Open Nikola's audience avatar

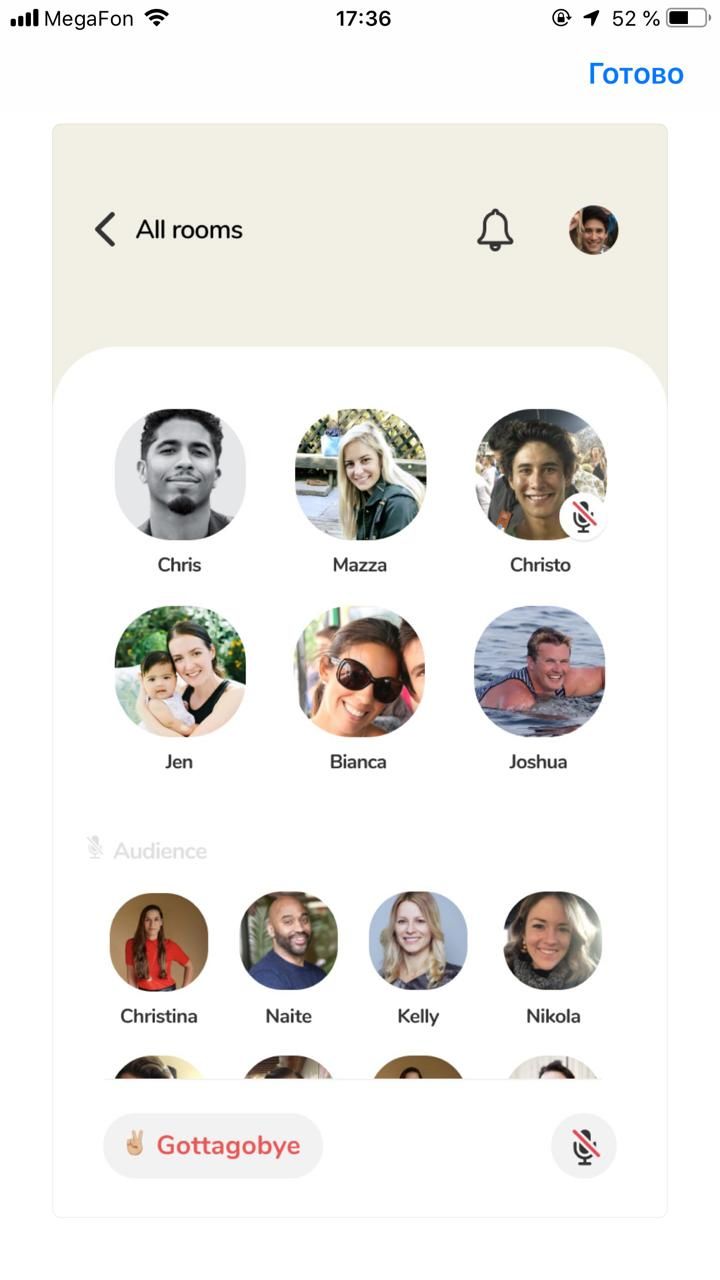click(553, 941)
